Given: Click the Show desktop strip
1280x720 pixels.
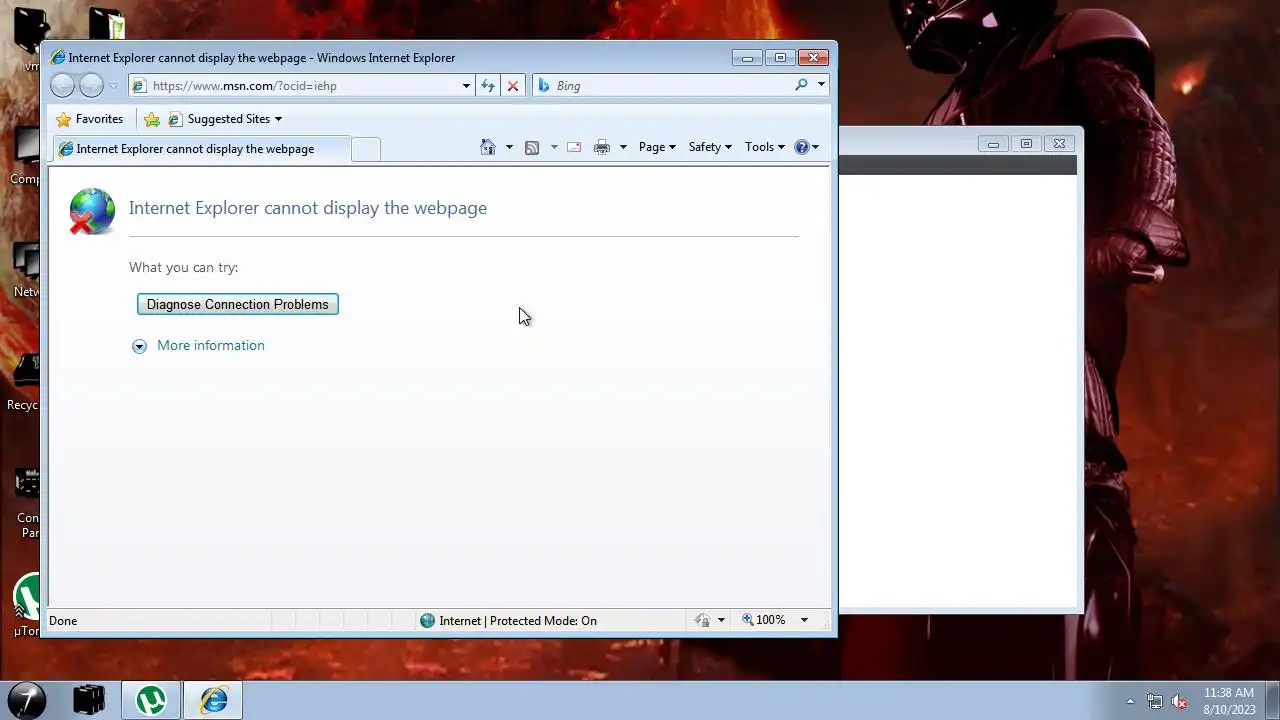Looking at the screenshot, I should [1272, 700].
